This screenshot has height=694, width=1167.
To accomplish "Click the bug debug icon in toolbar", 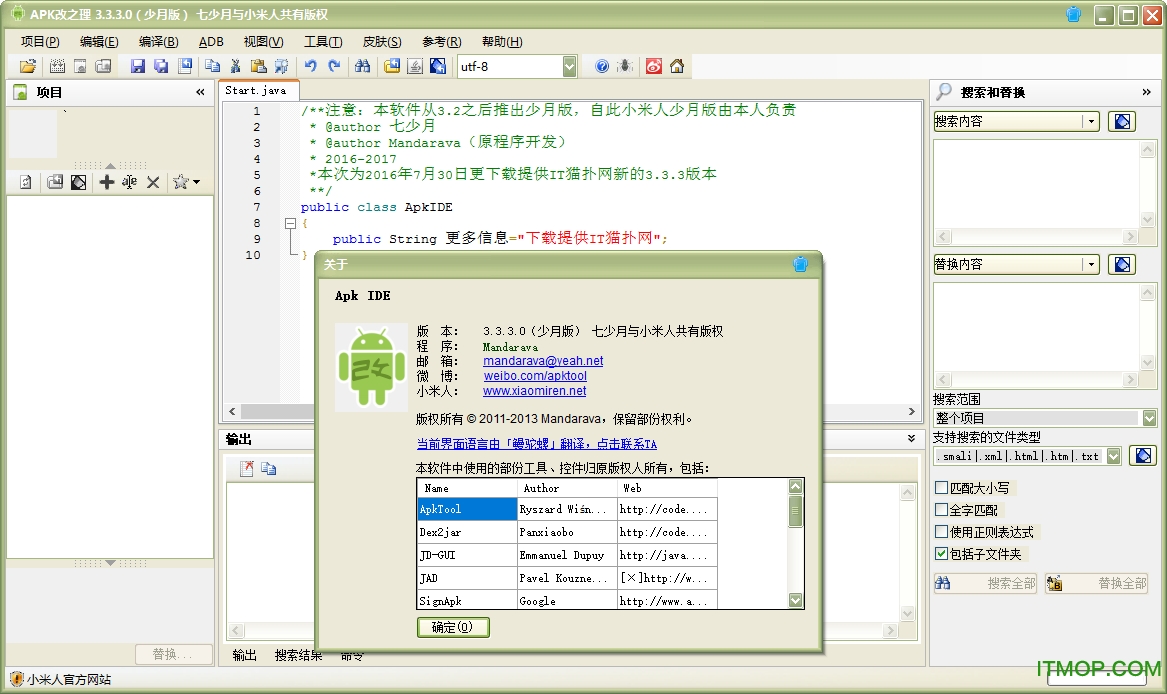I will (624, 66).
